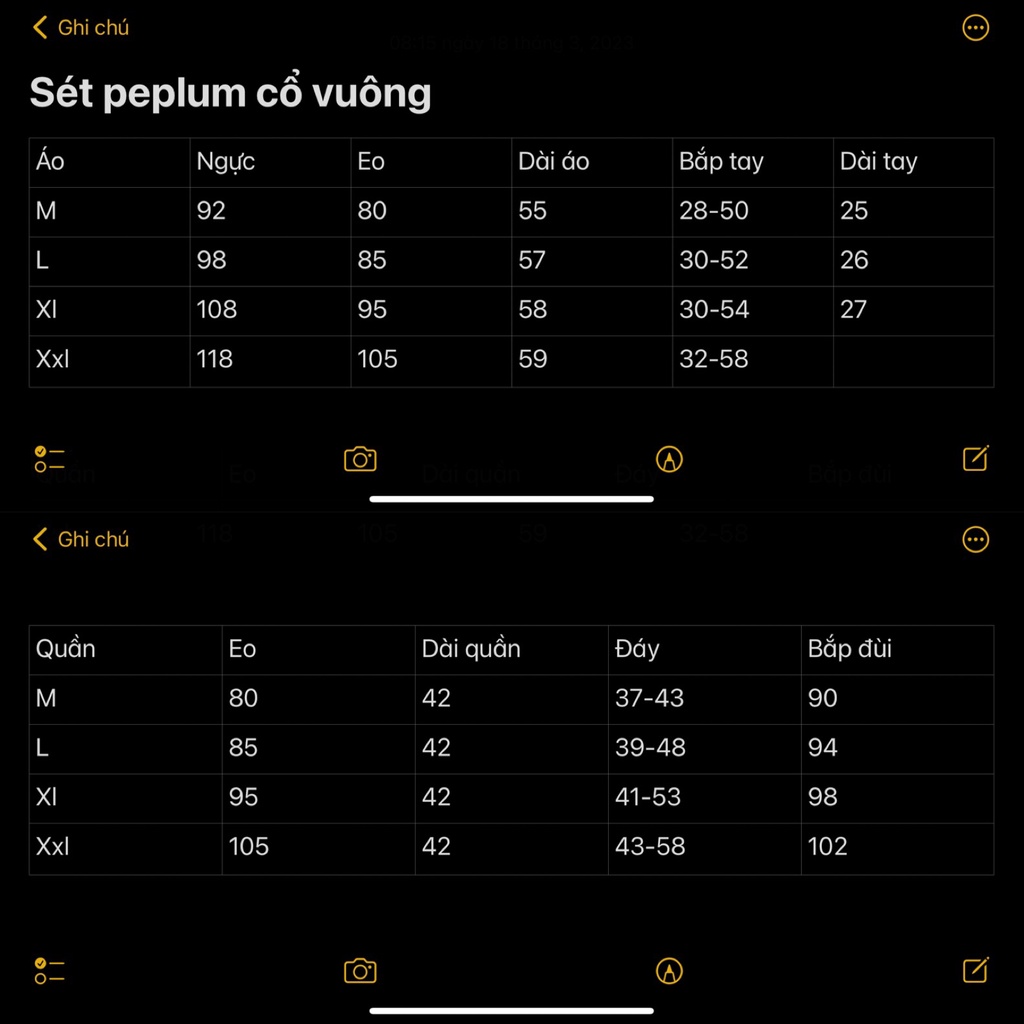Compose a new note under the Áo table
This screenshot has width=1024, height=1024.
coord(975,459)
